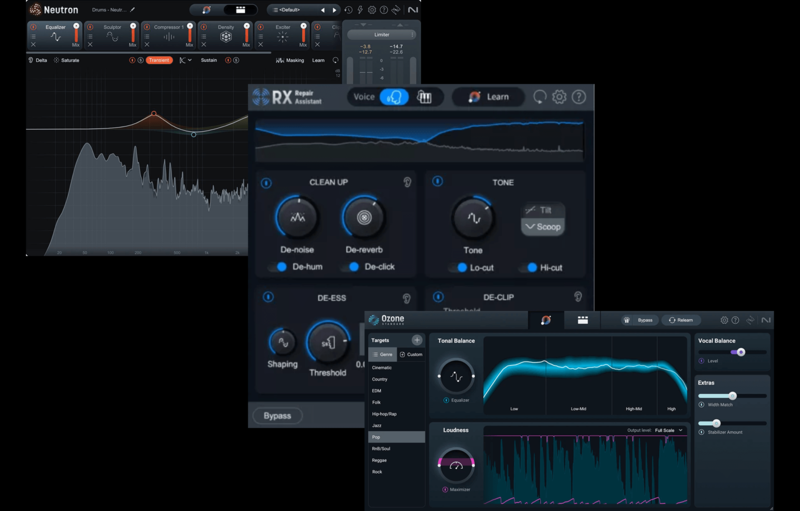Select the Scoop tone option
Viewport: 800px width, 511px height.
543,226
